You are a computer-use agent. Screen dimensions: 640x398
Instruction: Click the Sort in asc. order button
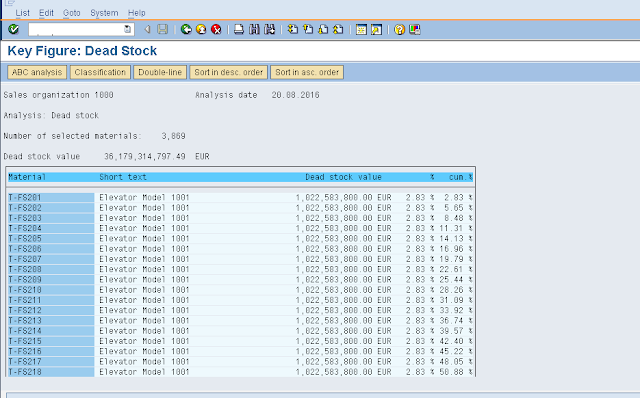tap(307, 72)
